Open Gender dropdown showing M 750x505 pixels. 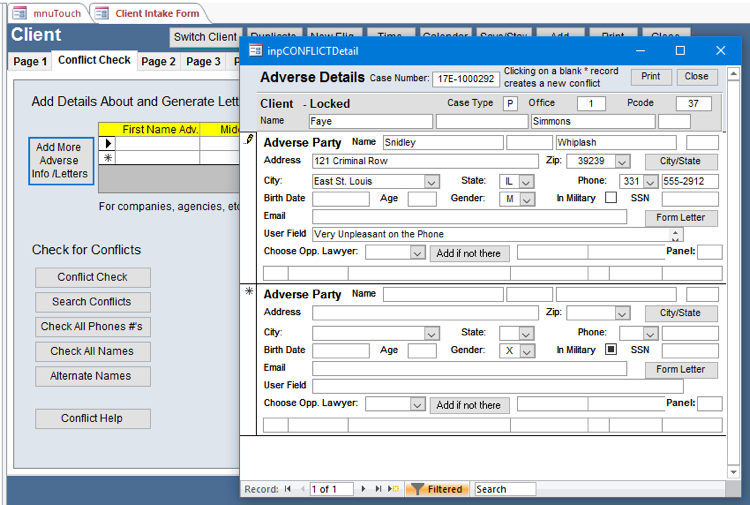tap(526, 198)
